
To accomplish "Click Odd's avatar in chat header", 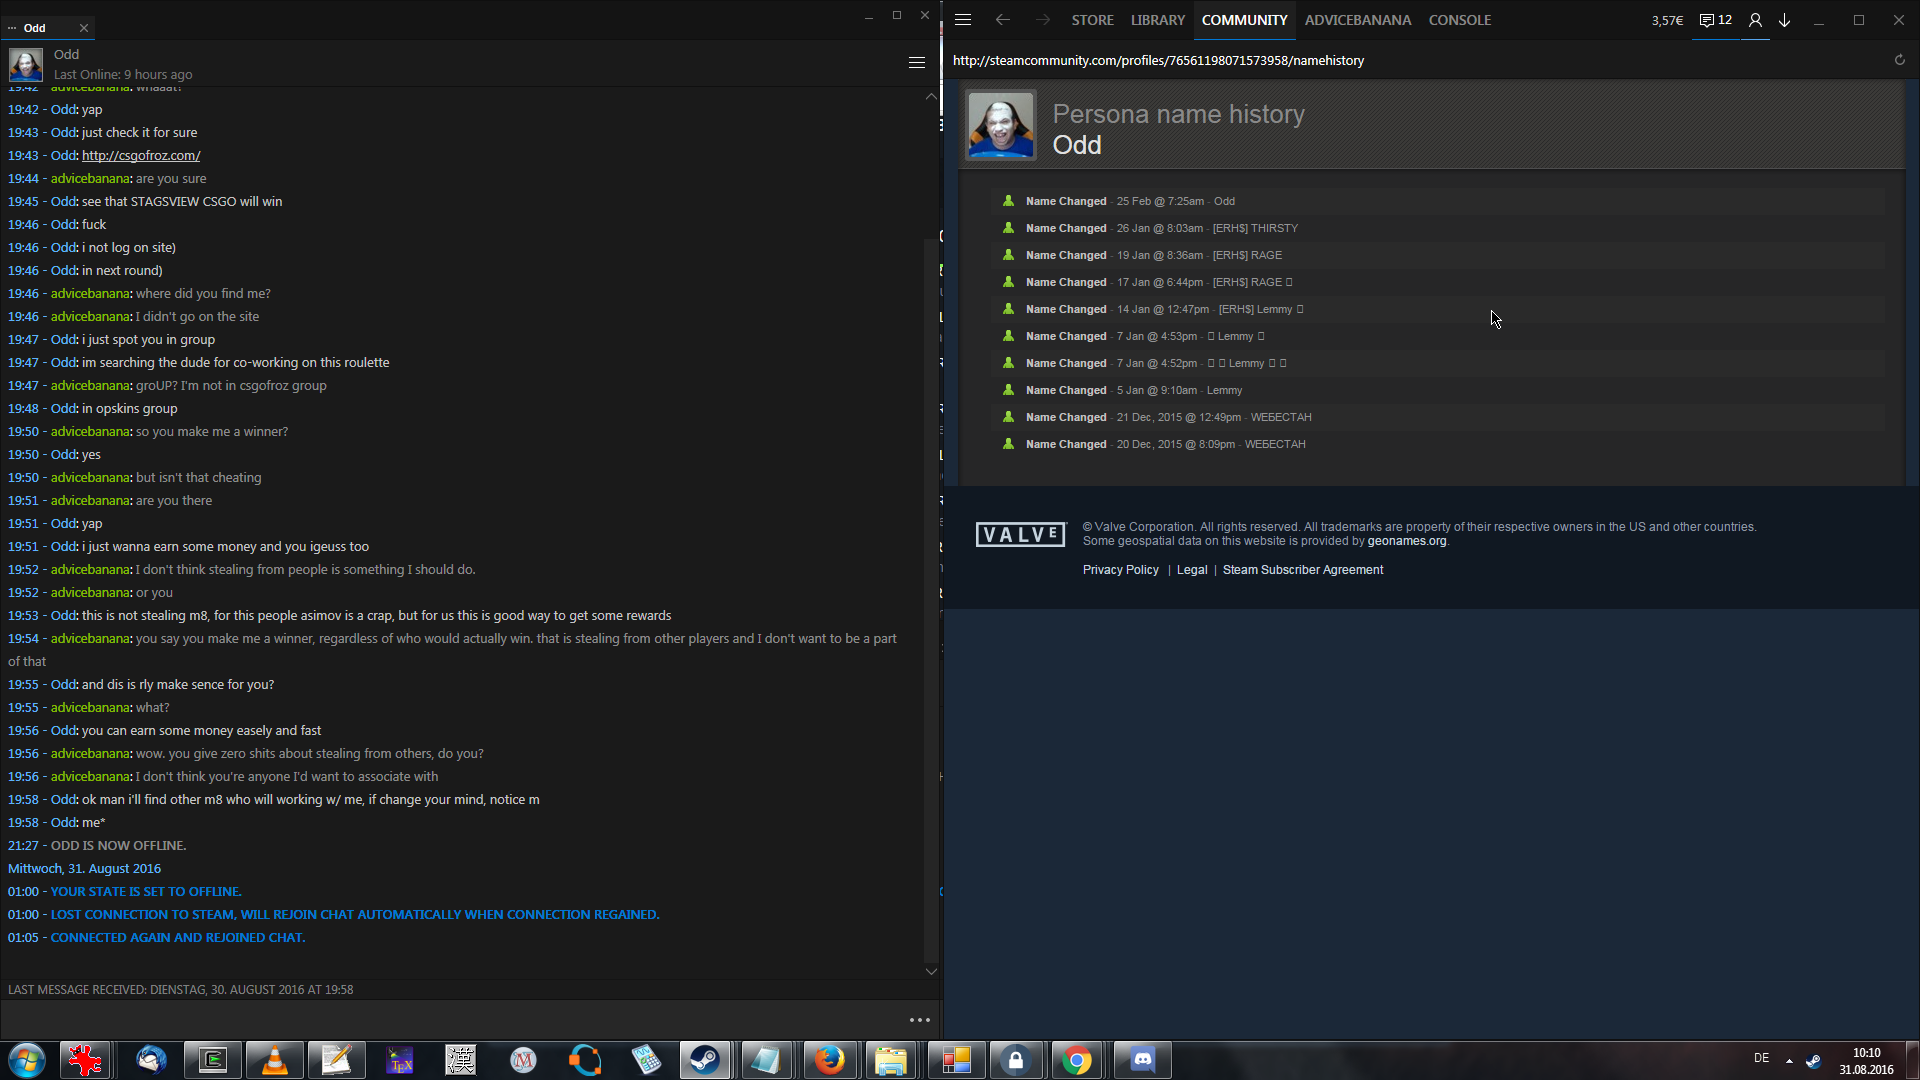I will click(x=26, y=64).
